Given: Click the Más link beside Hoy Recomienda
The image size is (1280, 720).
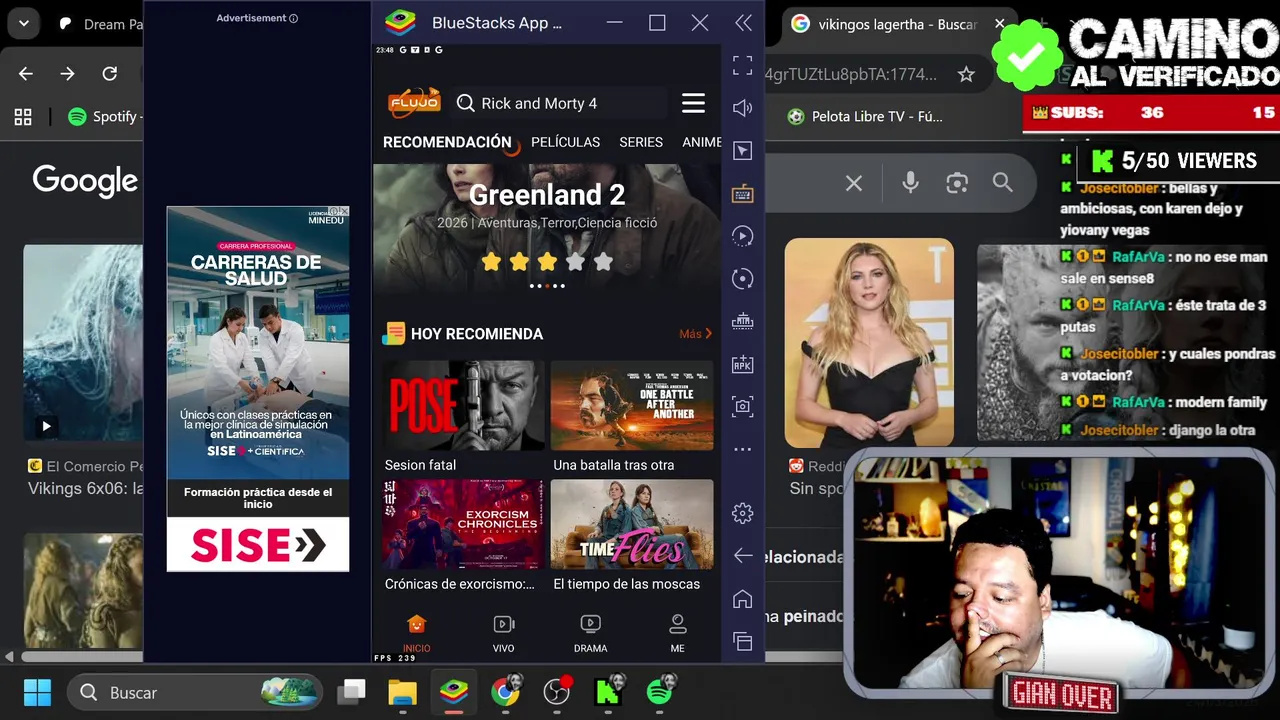Looking at the screenshot, I should click(695, 334).
